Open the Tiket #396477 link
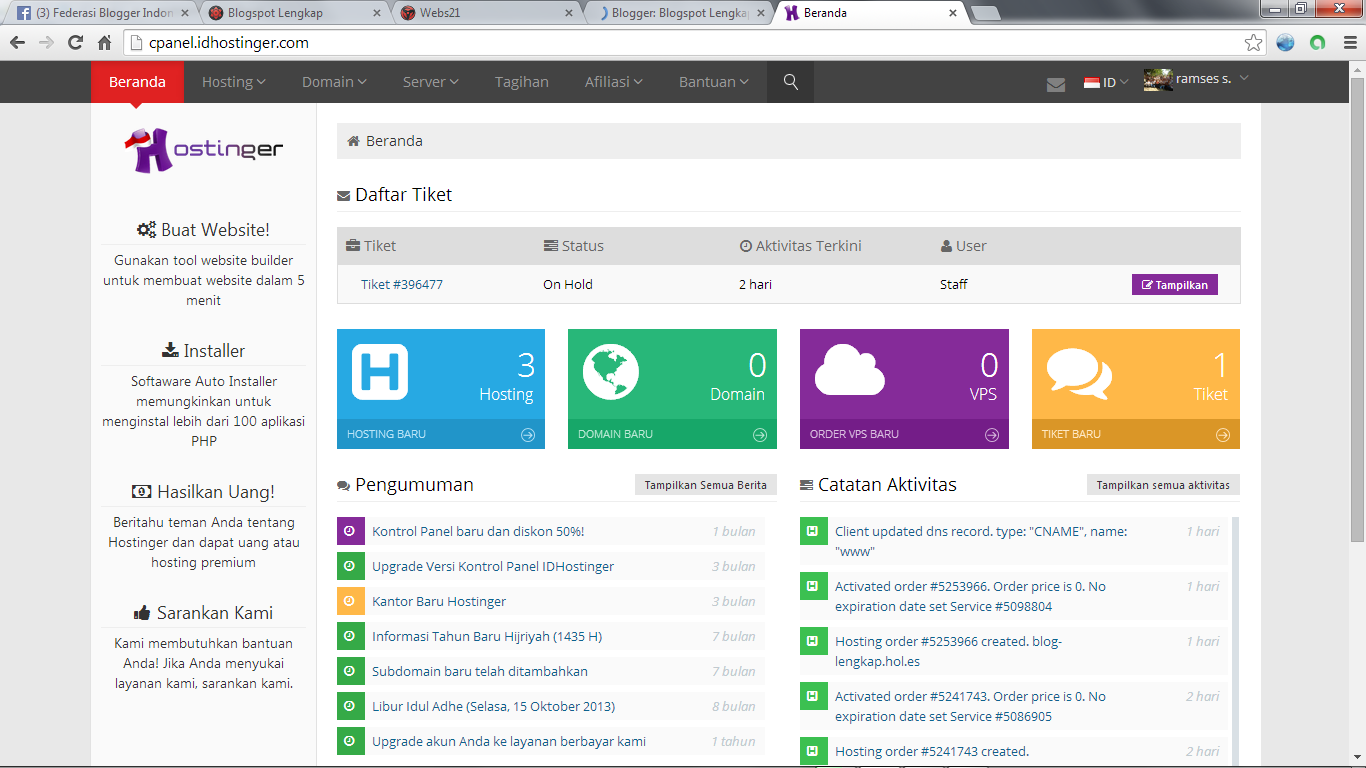 [x=402, y=285]
